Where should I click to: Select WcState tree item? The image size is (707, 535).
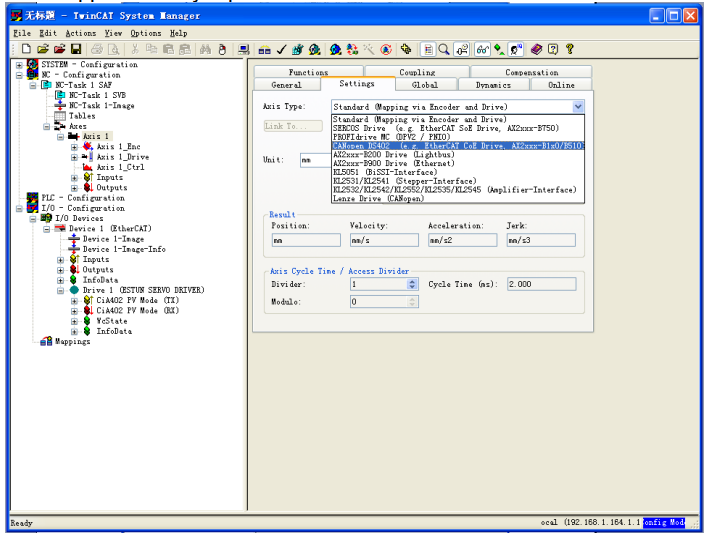click(111, 321)
